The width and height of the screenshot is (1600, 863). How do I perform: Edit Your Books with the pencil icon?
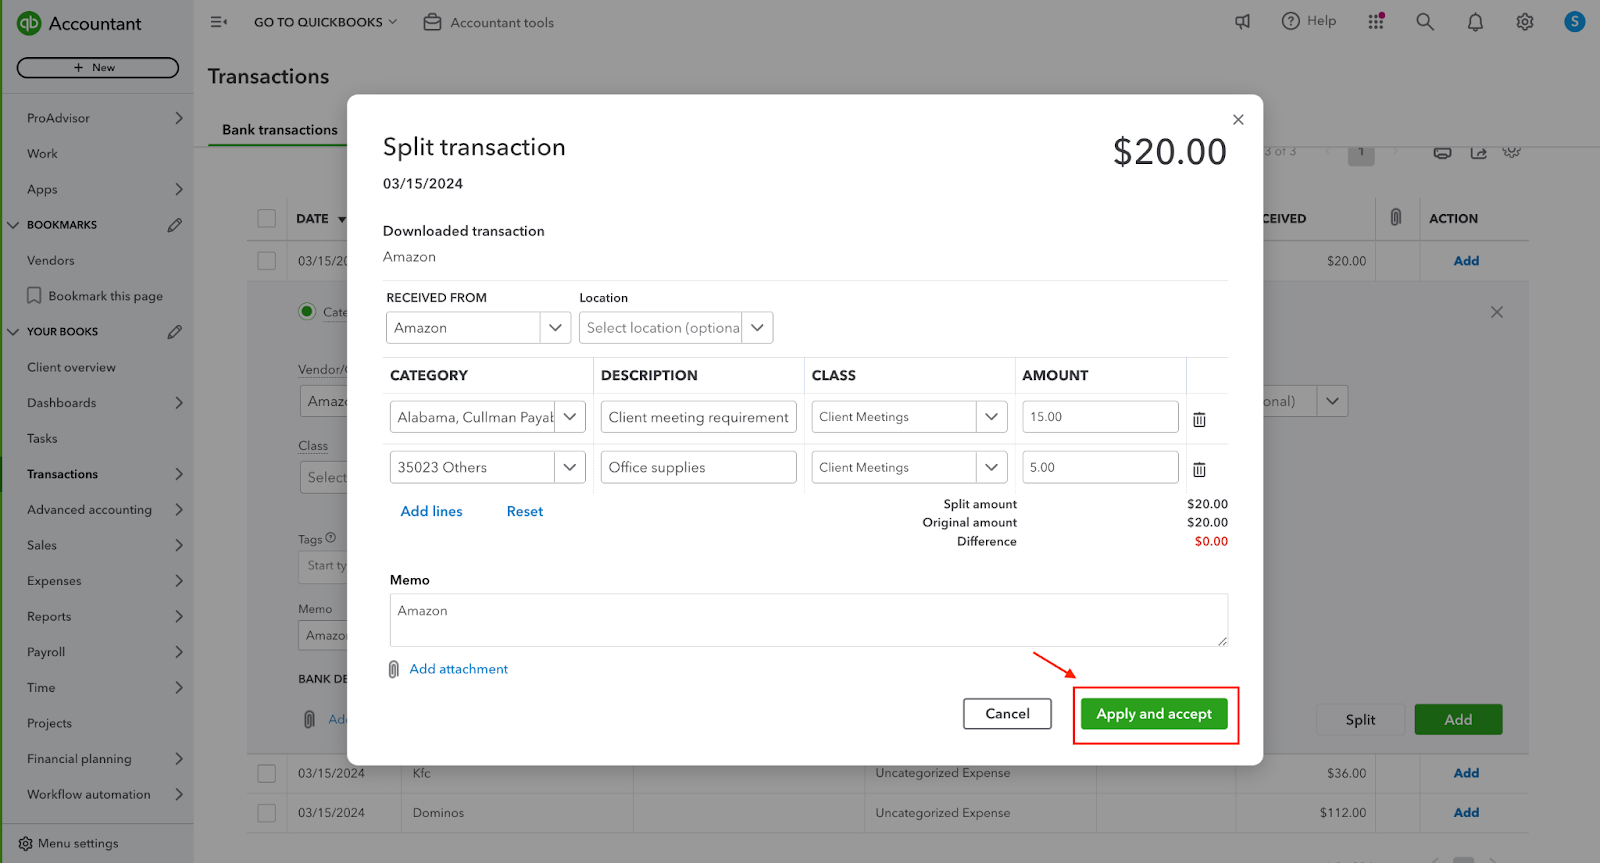(x=175, y=332)
